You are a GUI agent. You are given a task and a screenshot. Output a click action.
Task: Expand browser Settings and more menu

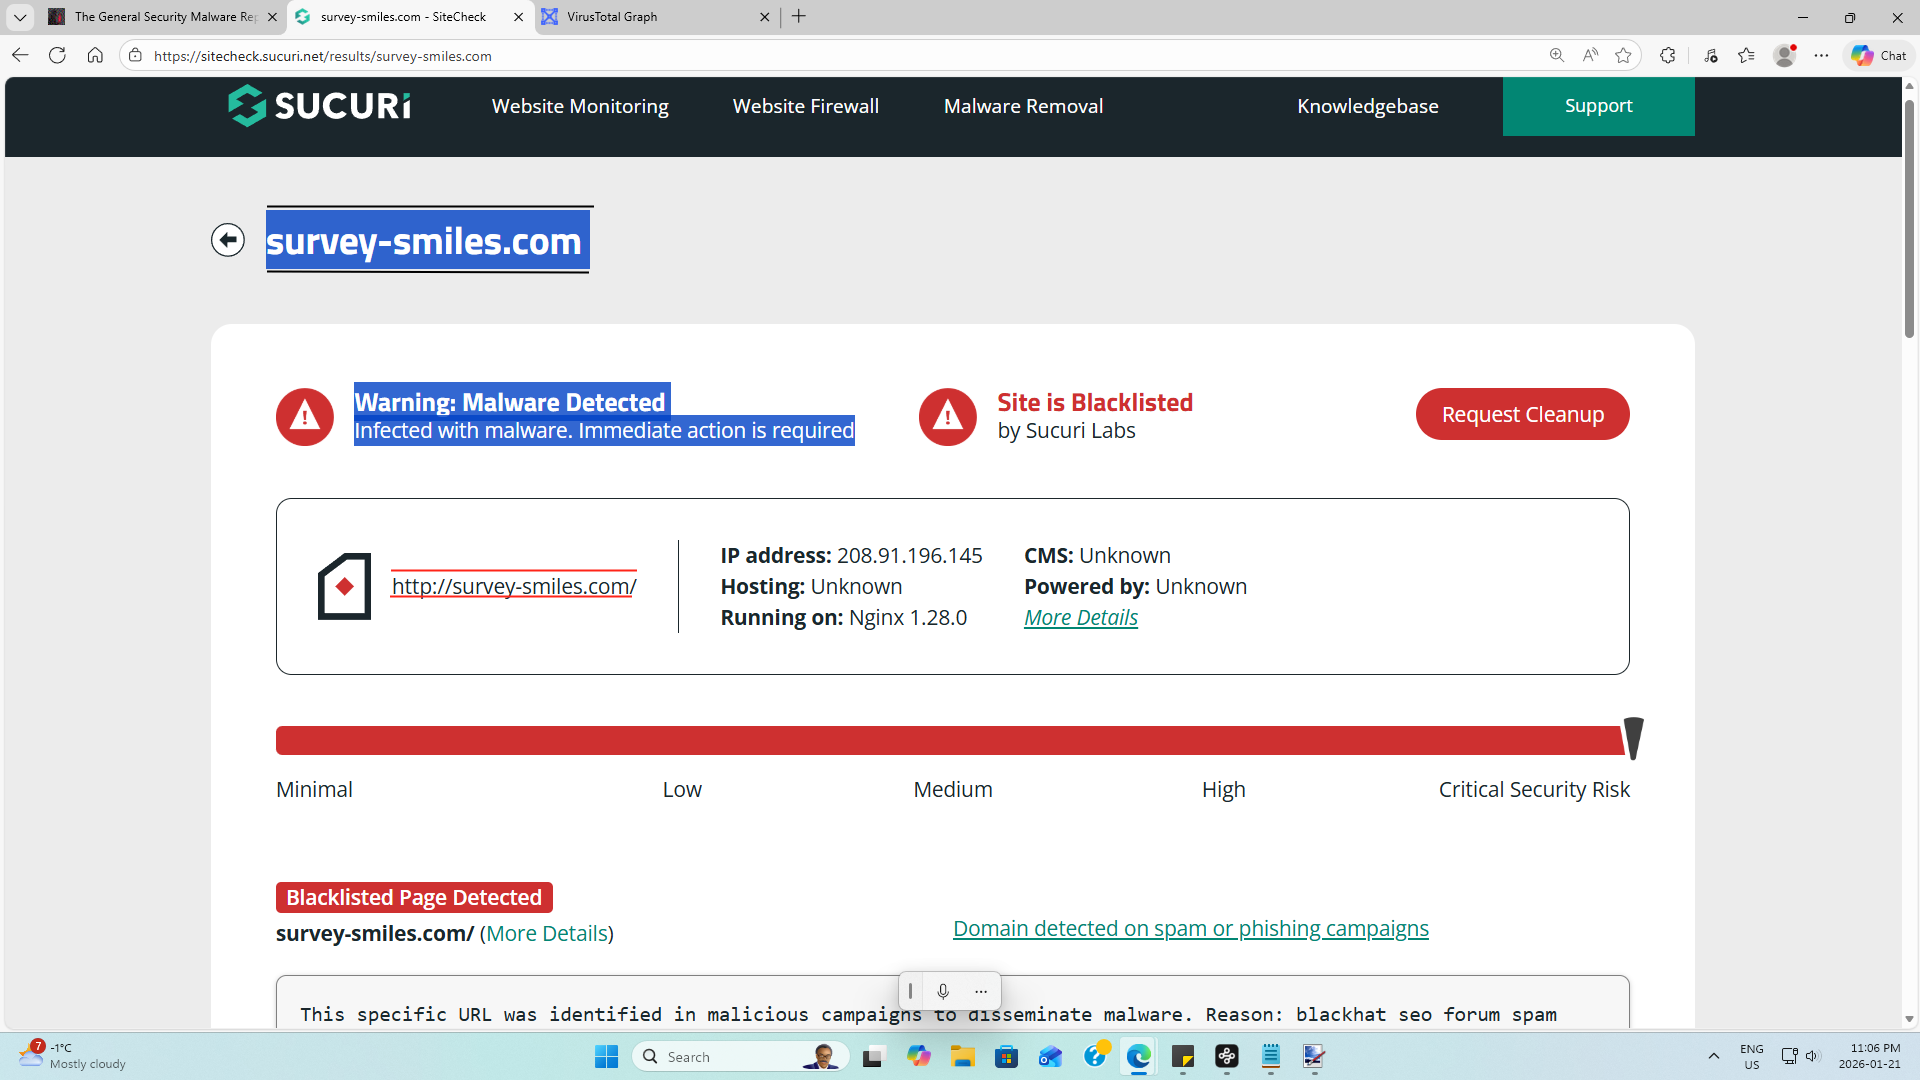tap(1821, 55)
